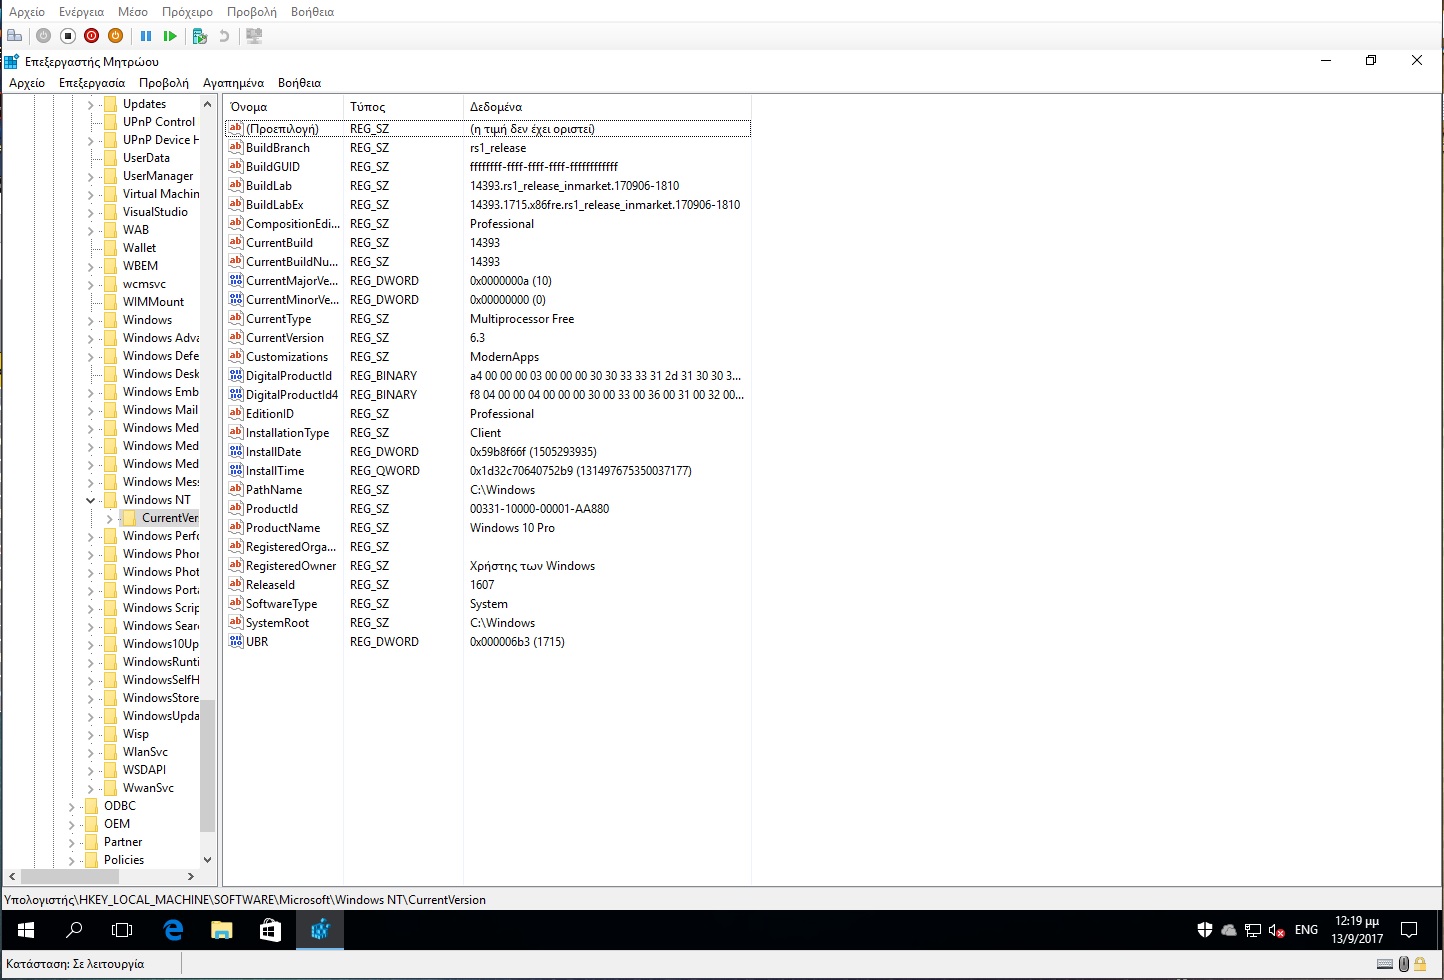Click the tree's horizontal scroll-right arrow
Viewport: 1444px width, 980px height.
click(x=190, y=877)
